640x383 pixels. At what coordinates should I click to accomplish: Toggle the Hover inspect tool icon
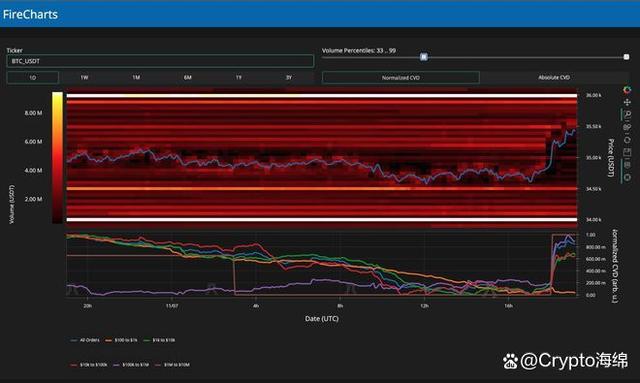coord(627,165)
